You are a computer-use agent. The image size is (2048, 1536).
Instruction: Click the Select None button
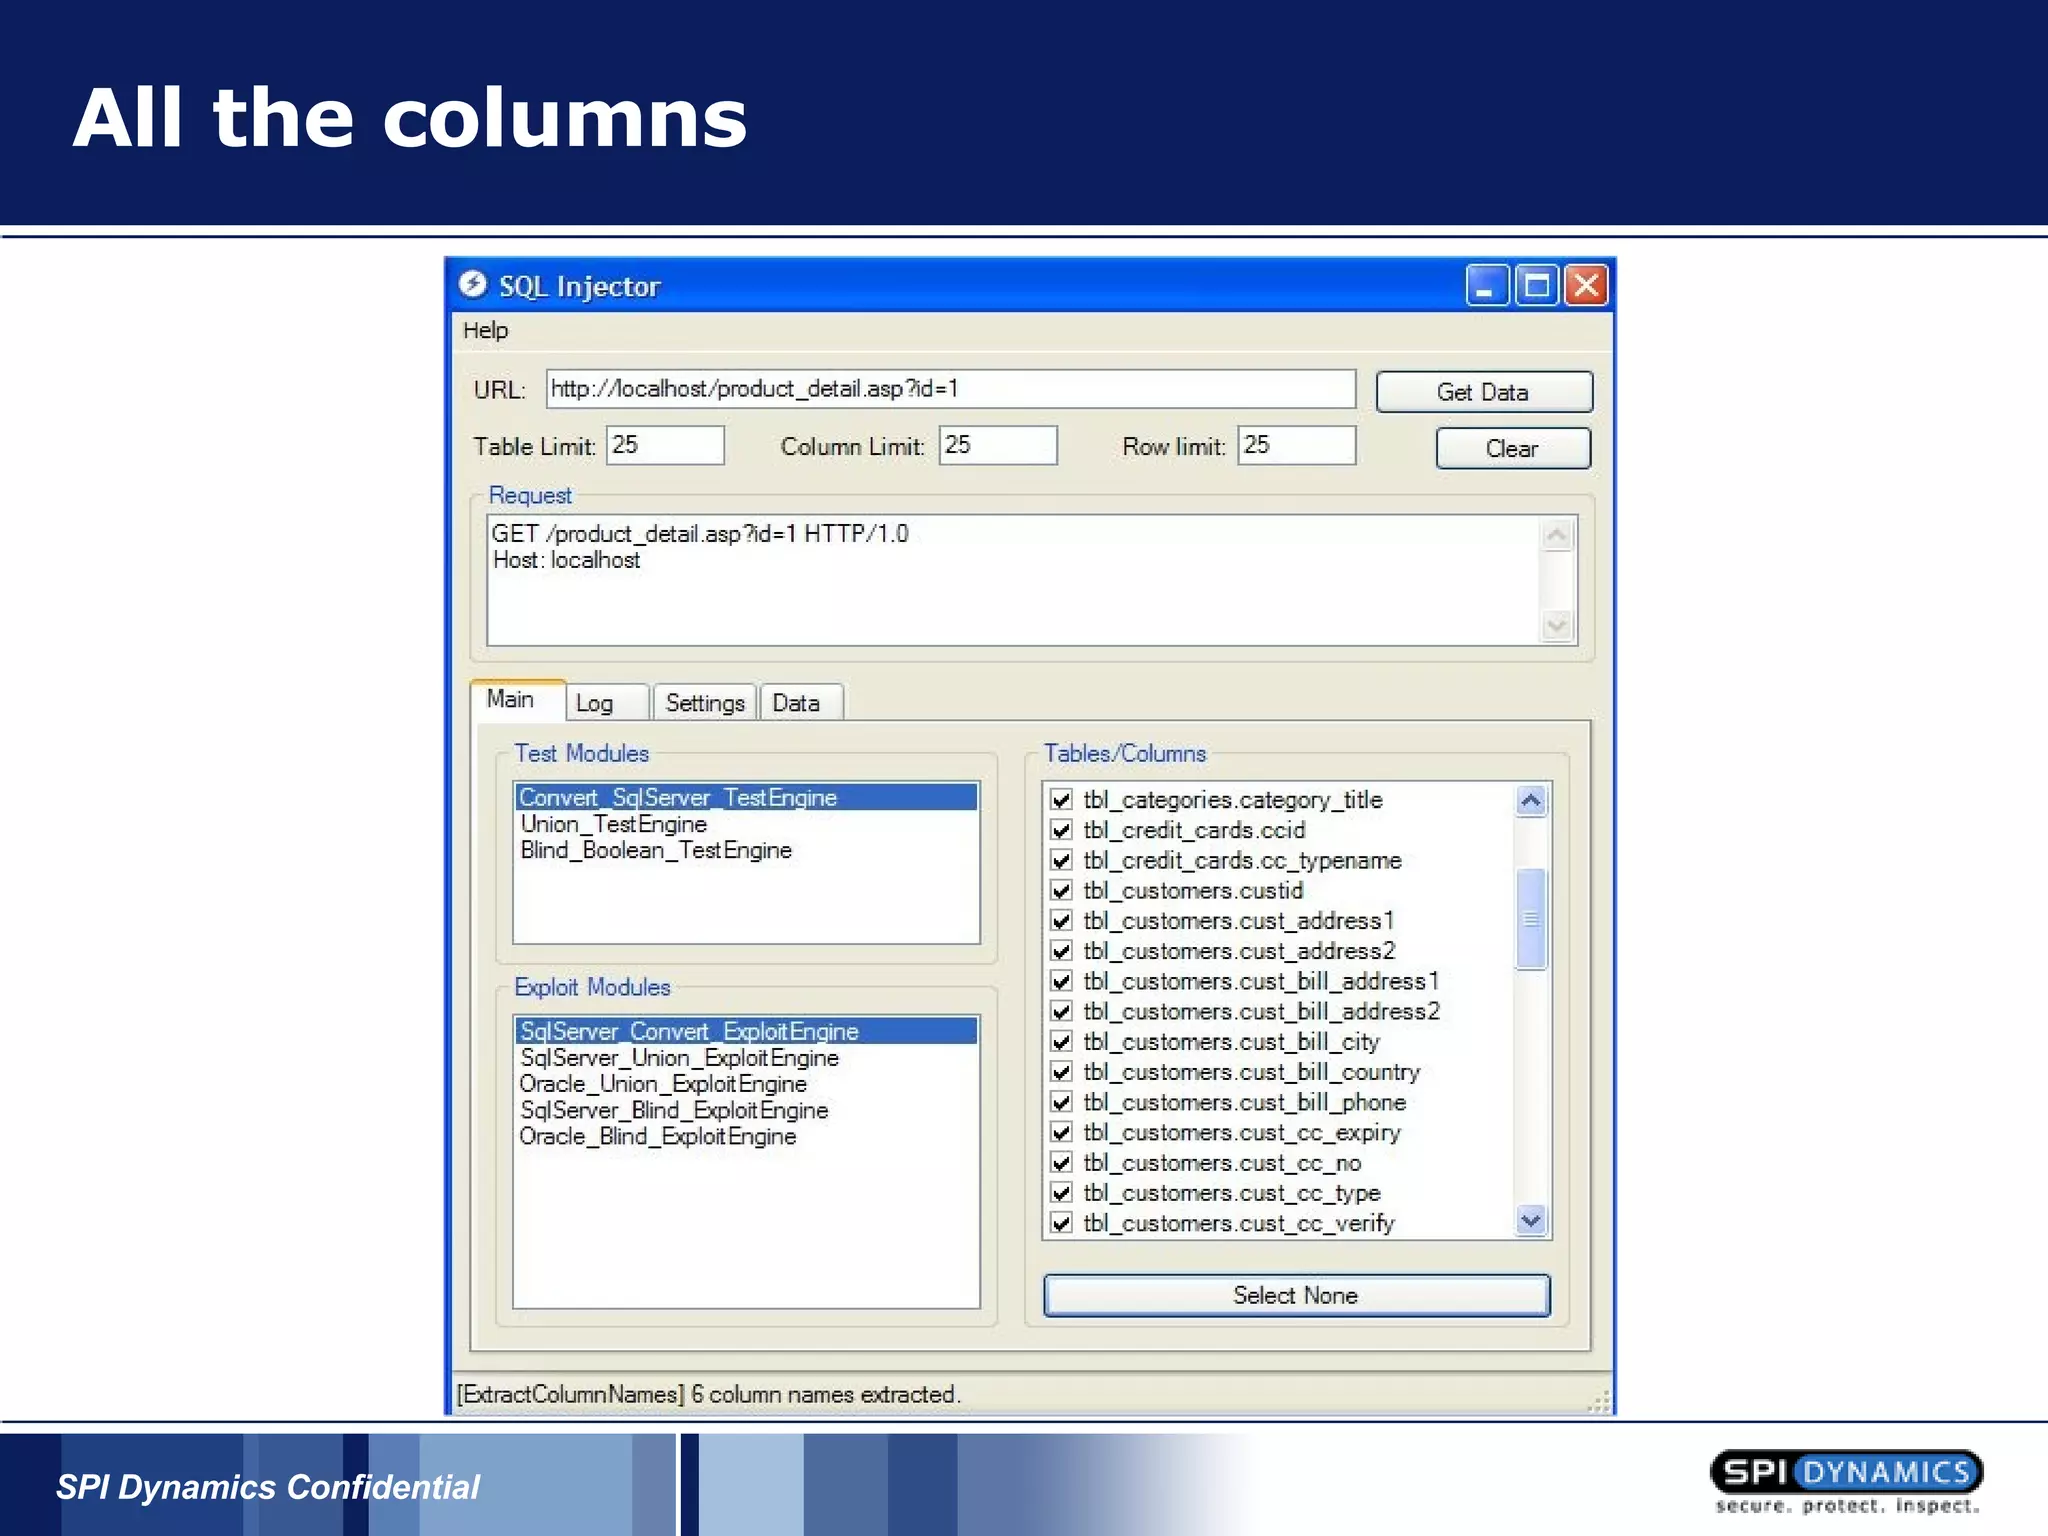pyautogui.click(x=1296, y=1295)
